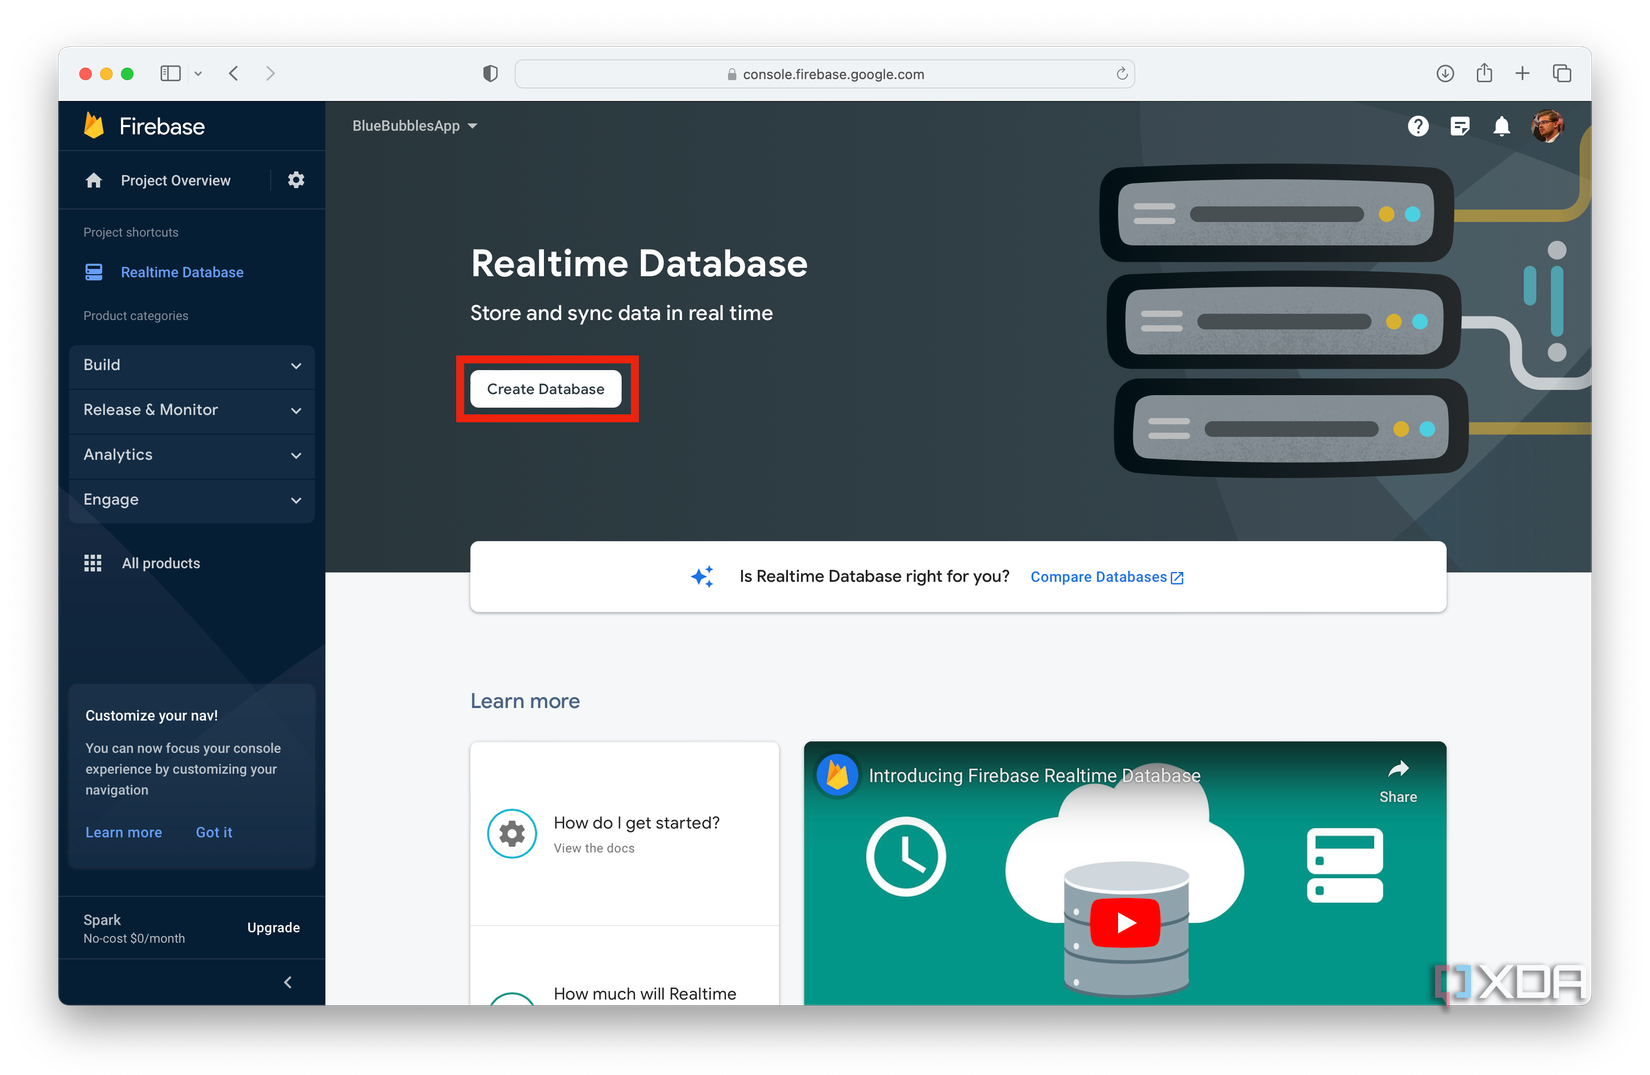The image size is (1650, 1075).
Task: Click the Upgrade plan button
Action: click(x=273, y=928)
